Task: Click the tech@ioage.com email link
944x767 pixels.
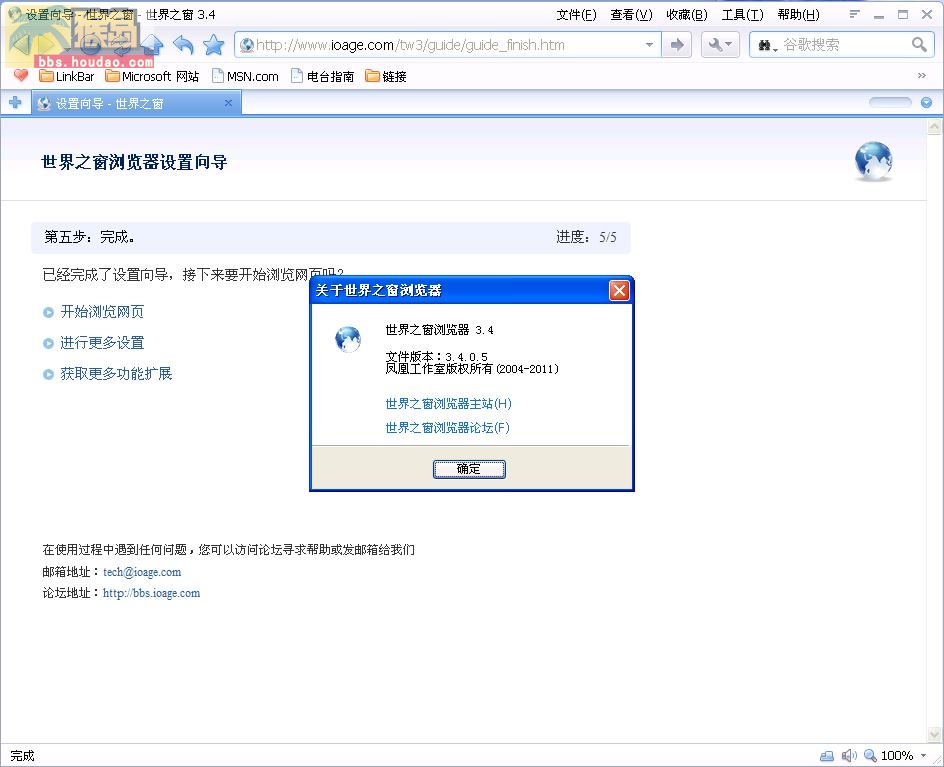Action: click(142, 572)
